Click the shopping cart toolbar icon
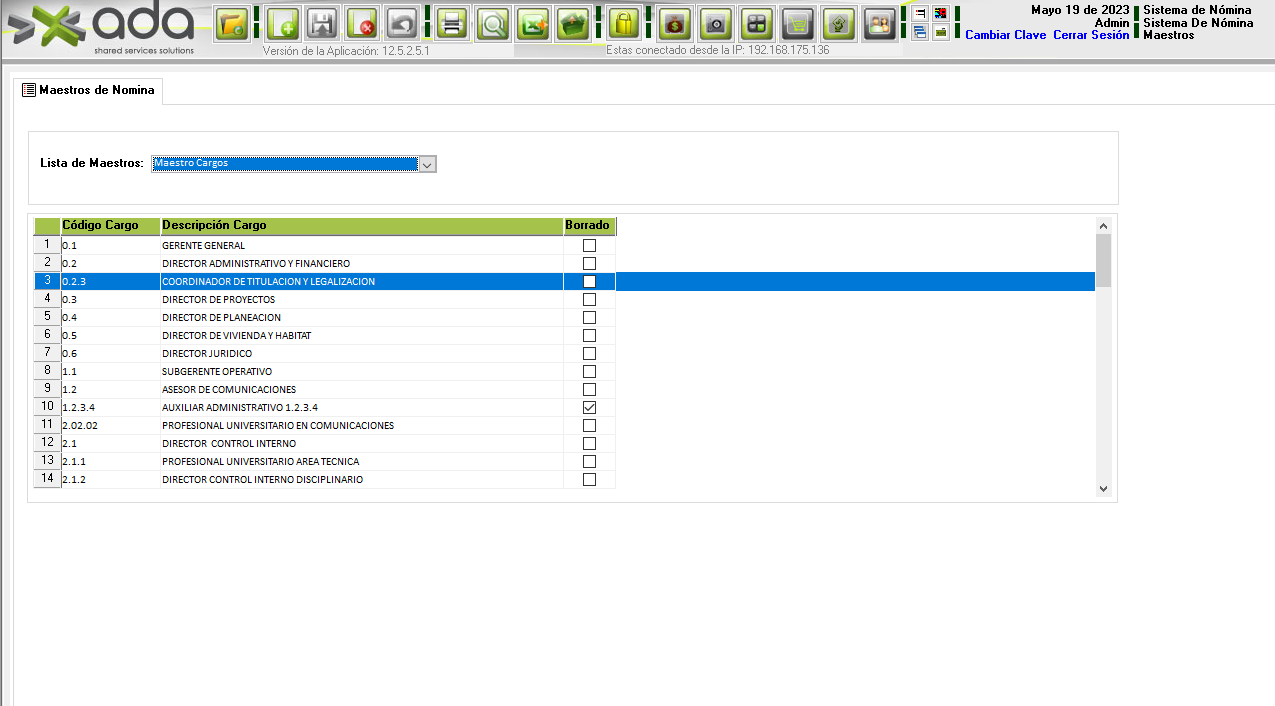 (x=797, y=23)
